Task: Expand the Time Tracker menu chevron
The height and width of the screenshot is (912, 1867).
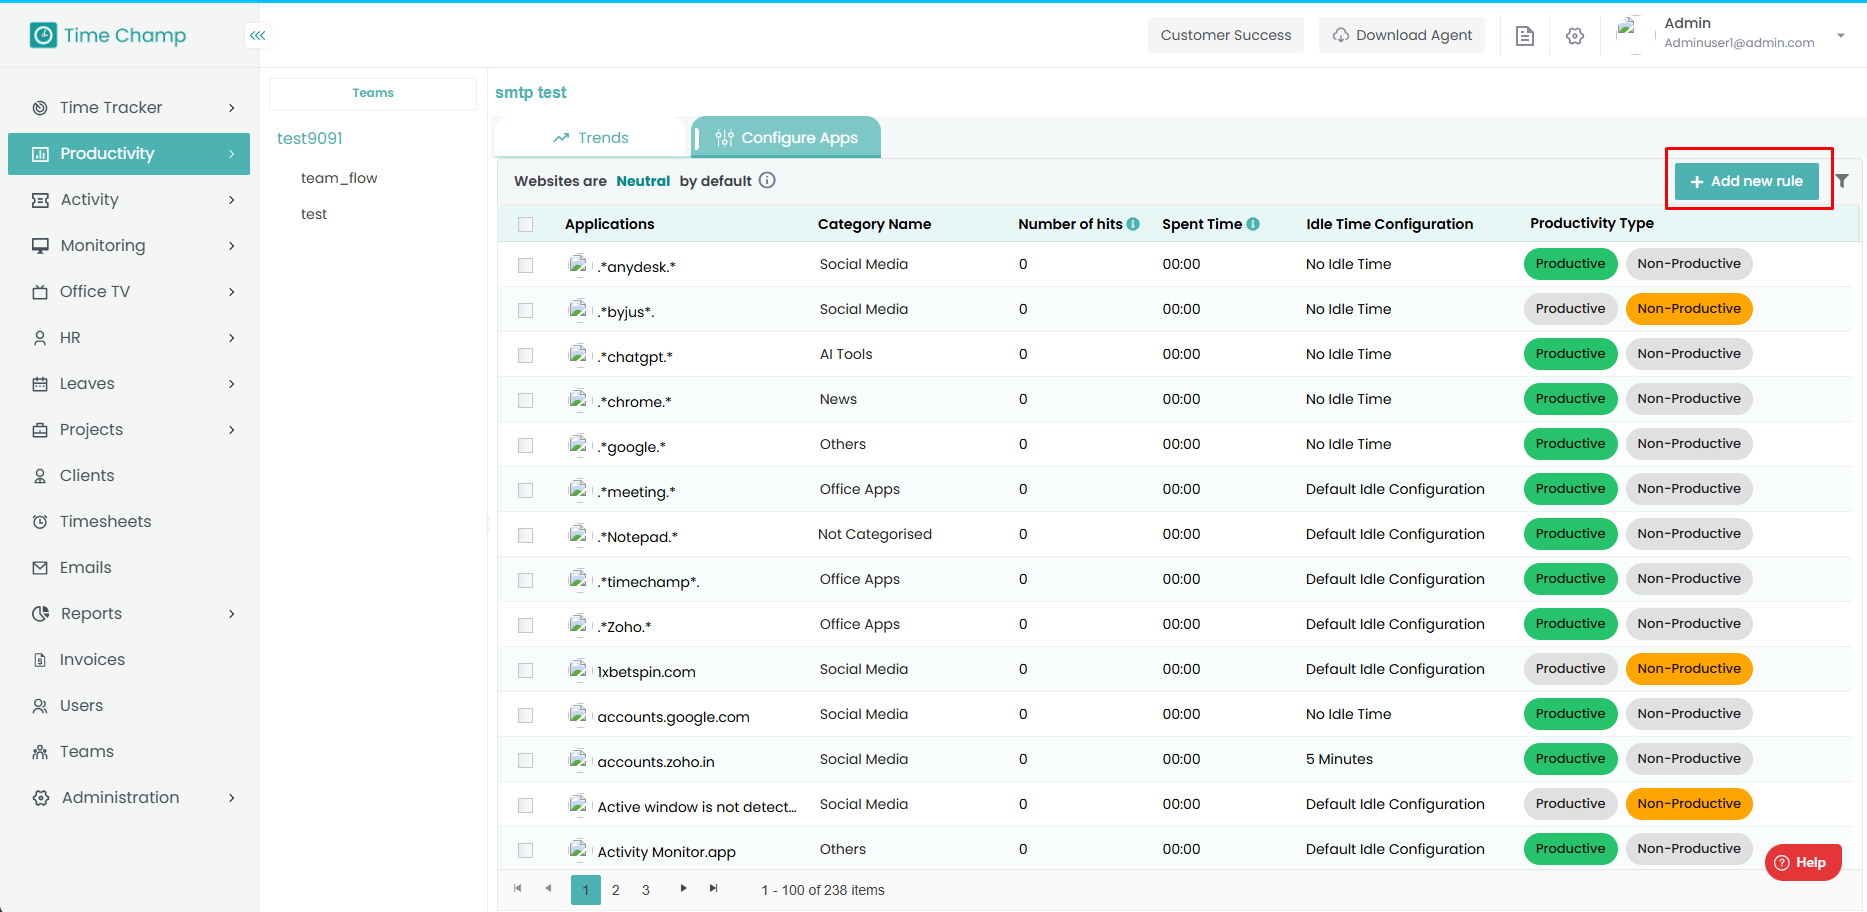Action: (x=231, y=108)
